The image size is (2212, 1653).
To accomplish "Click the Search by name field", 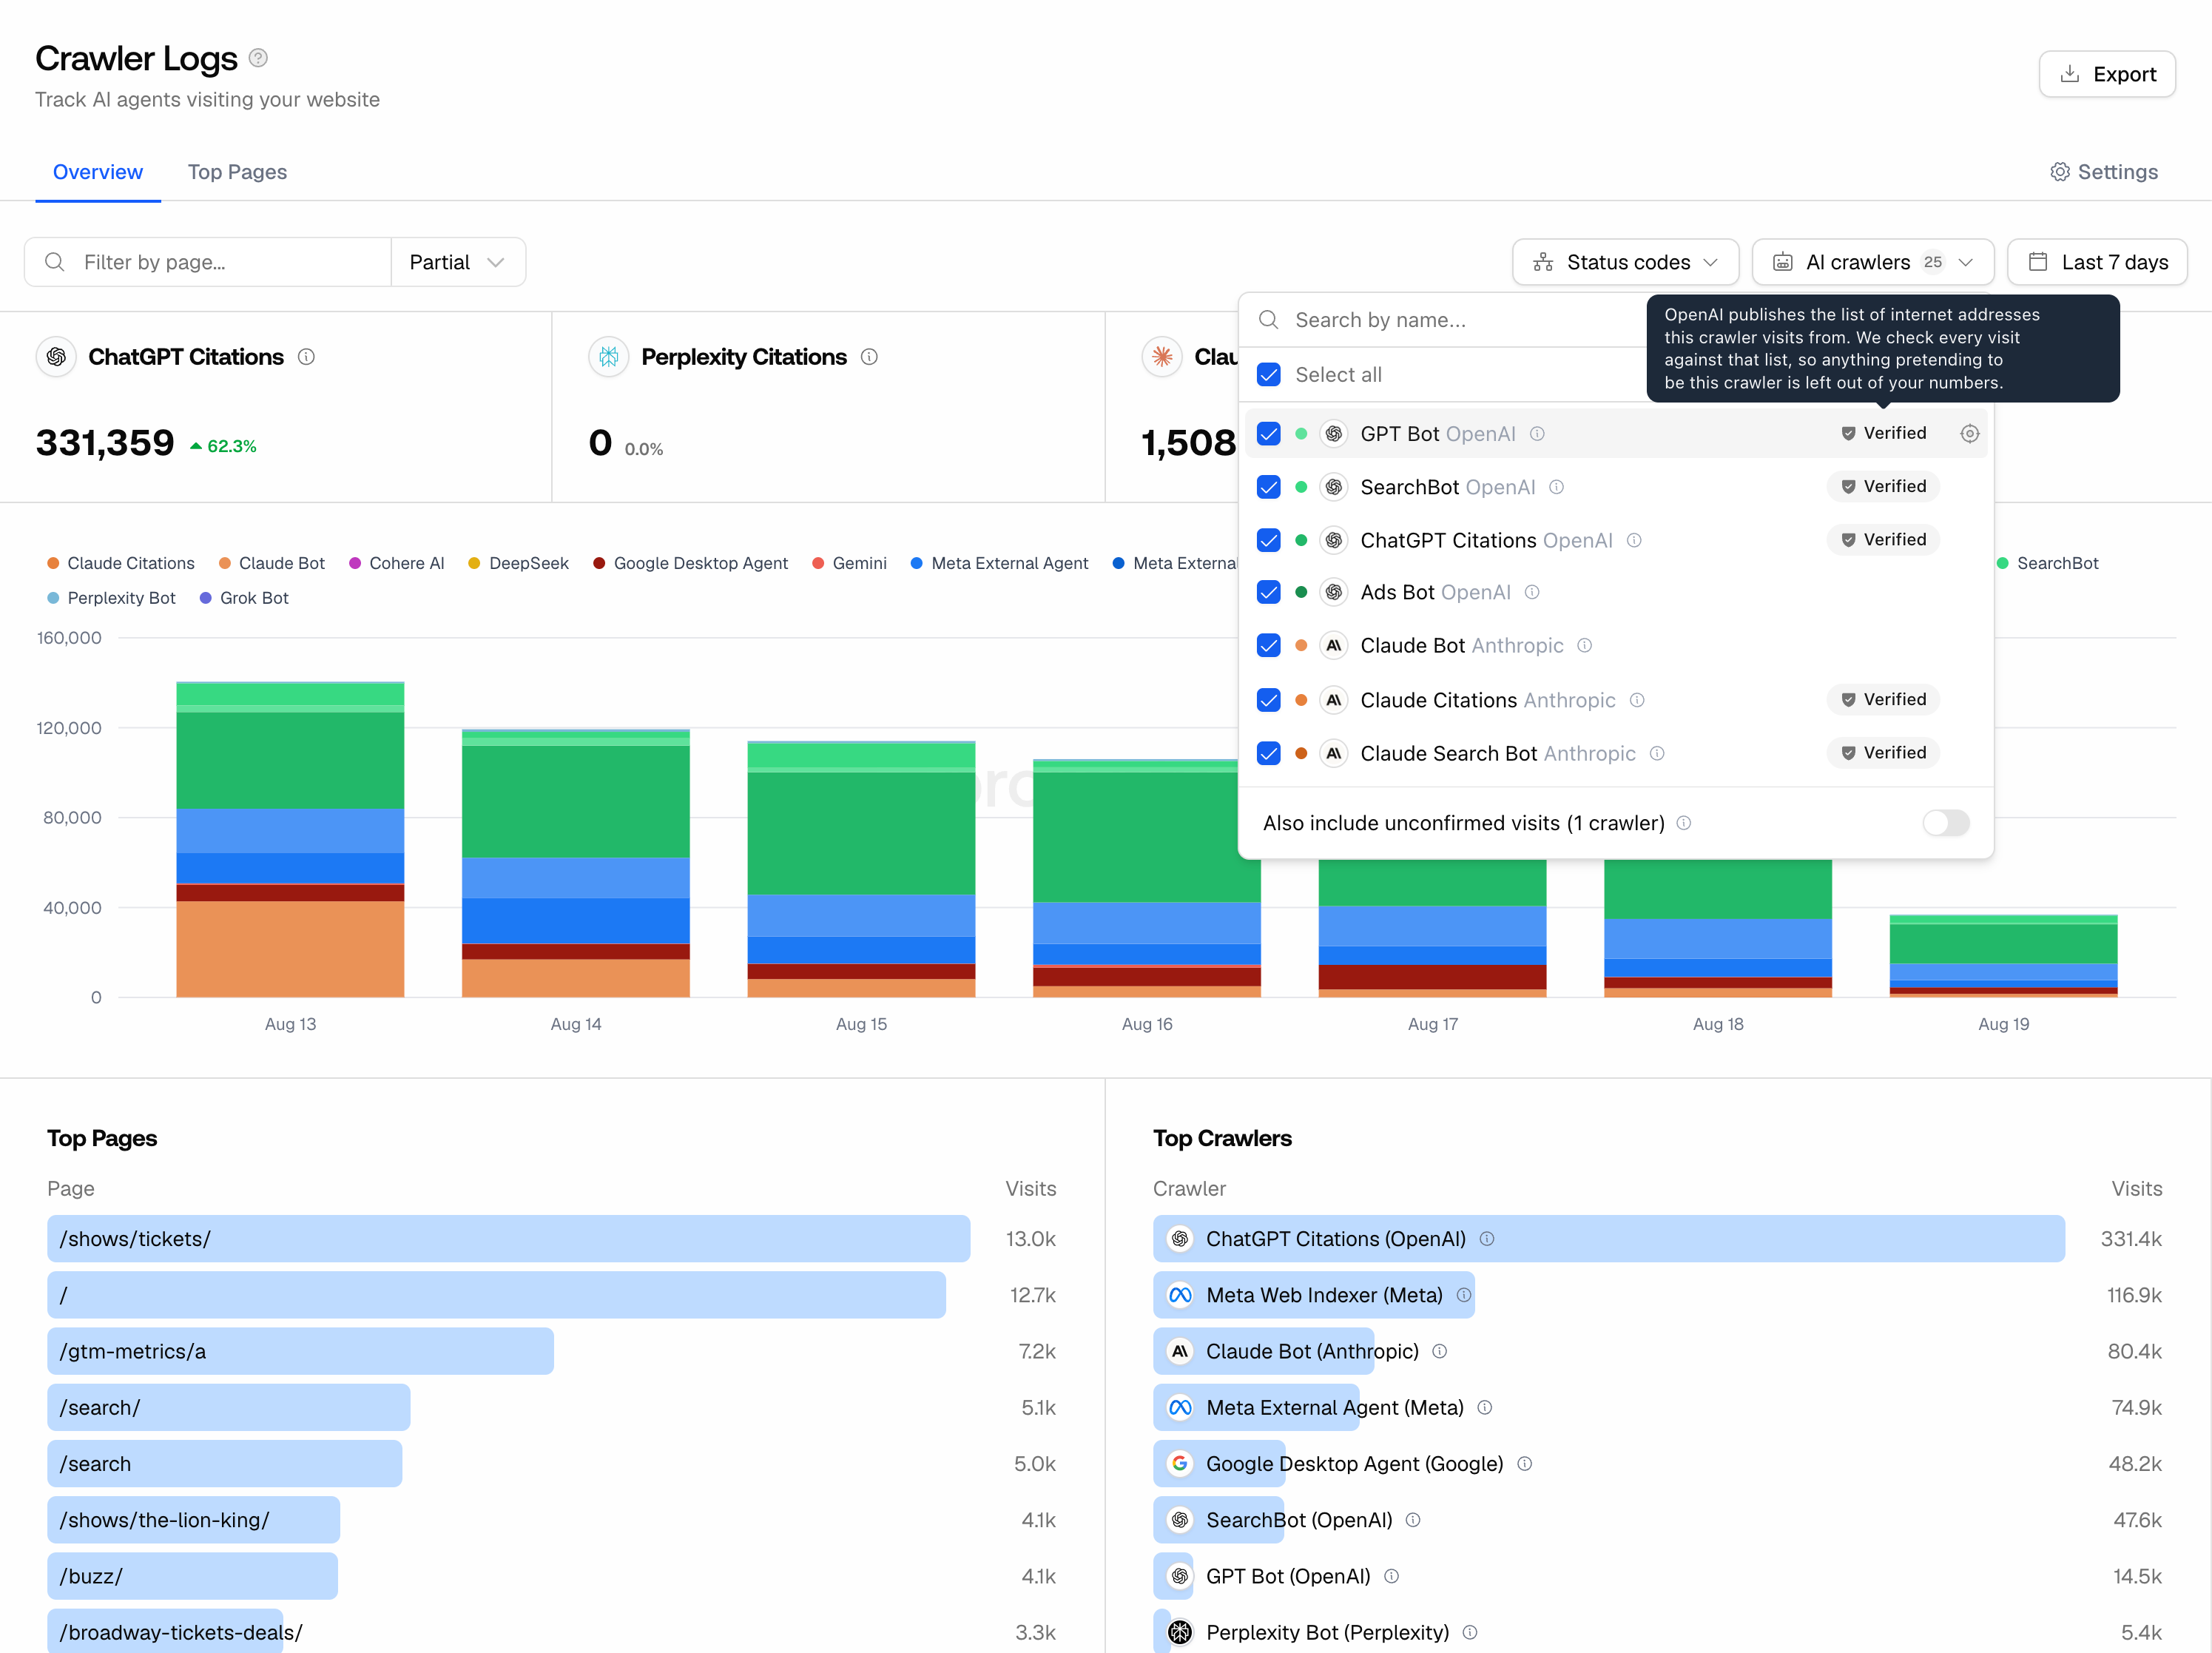I will point(1450,320).
